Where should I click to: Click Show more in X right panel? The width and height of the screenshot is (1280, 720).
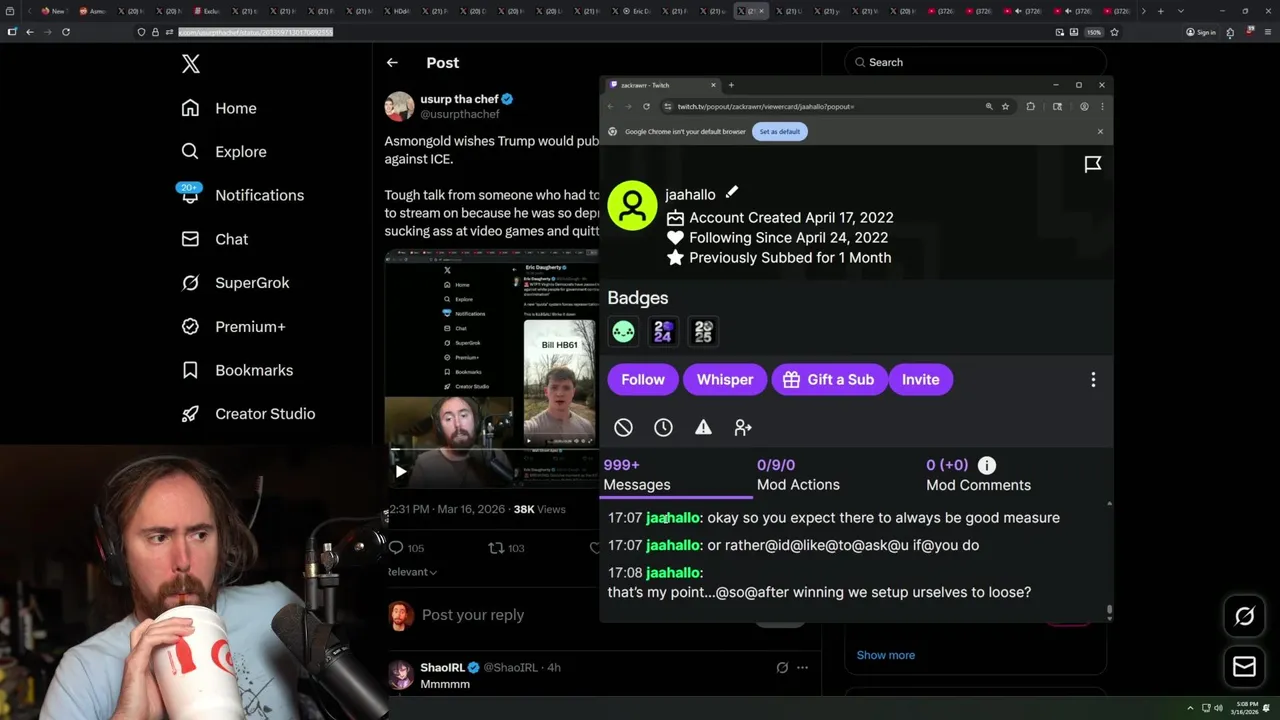(885, 655)
